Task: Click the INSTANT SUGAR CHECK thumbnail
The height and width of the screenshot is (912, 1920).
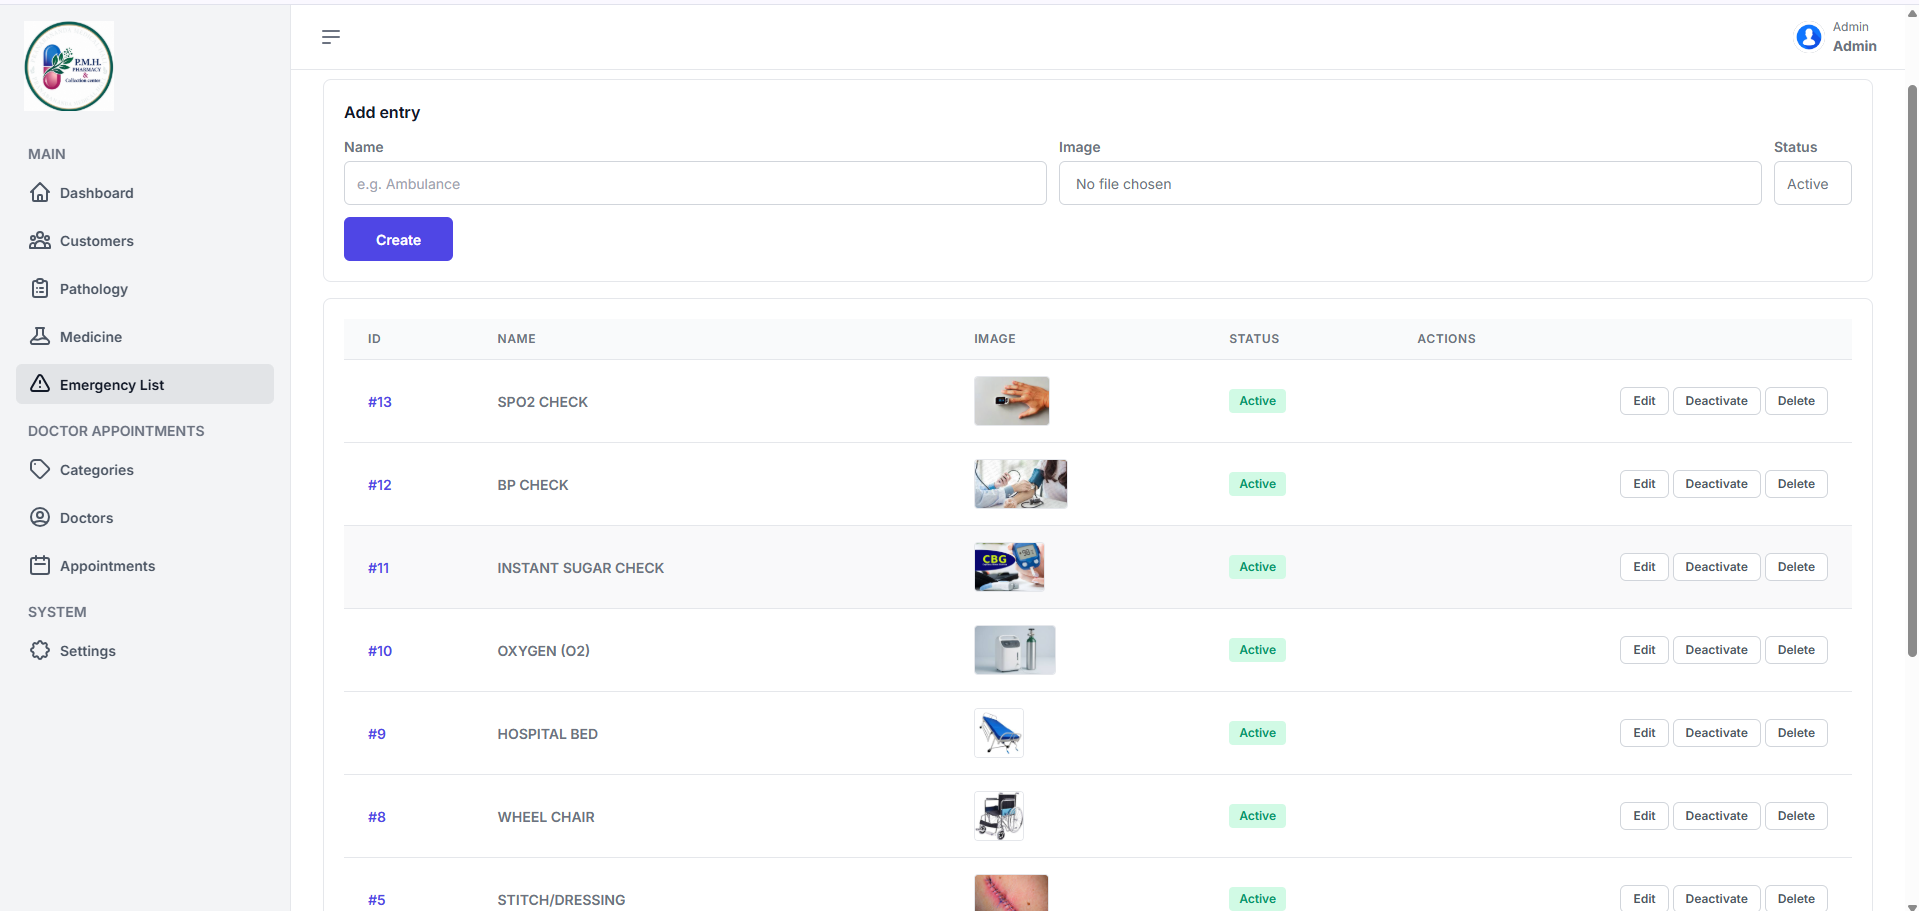Action: (1010, 567)
